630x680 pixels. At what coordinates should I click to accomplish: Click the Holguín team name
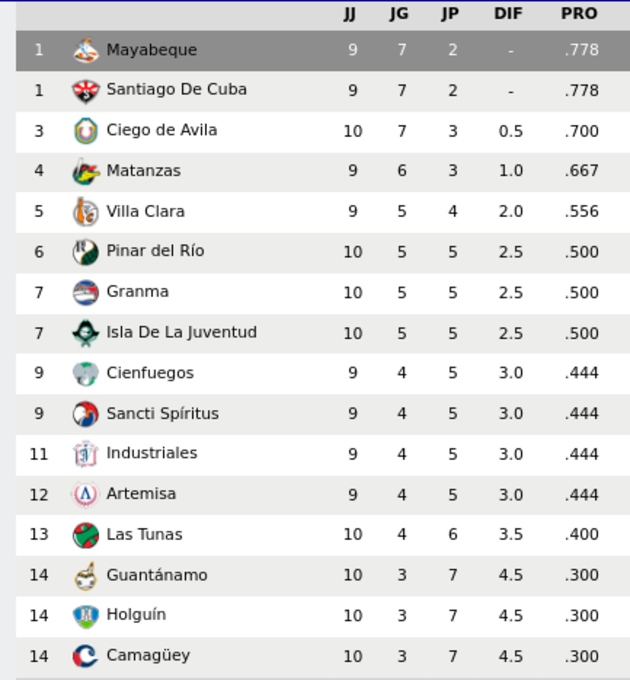[x=136, y=615]
